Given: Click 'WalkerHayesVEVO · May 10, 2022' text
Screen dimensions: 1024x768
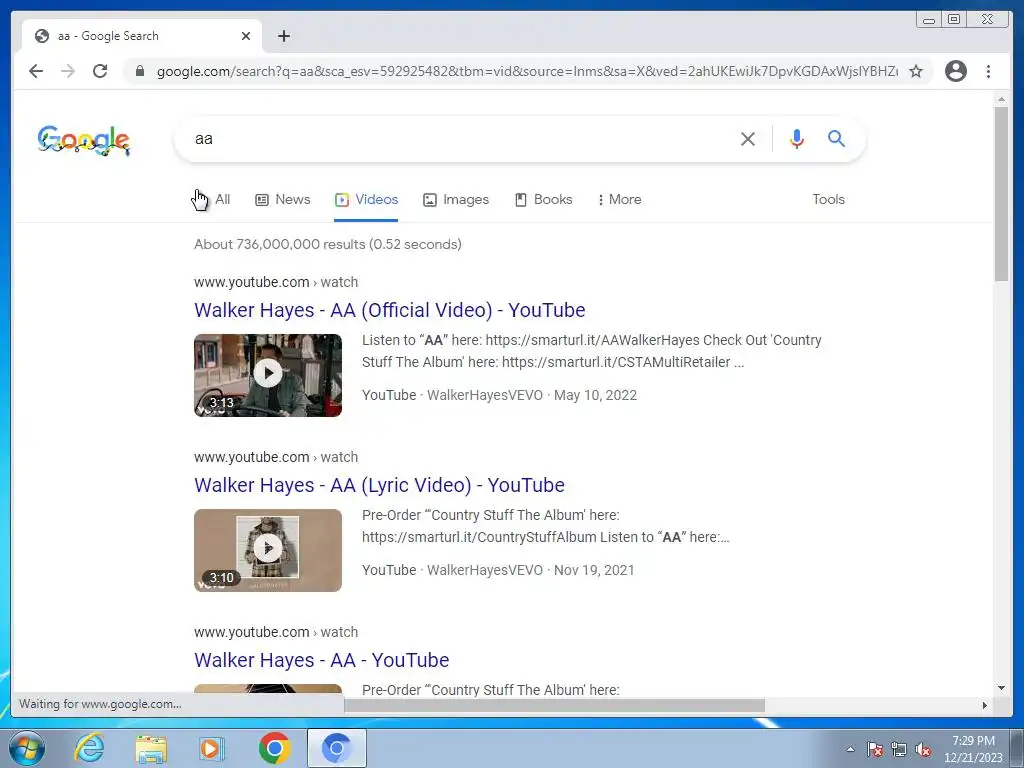Looking at the screenshot, I should click(x=532, y=395).
